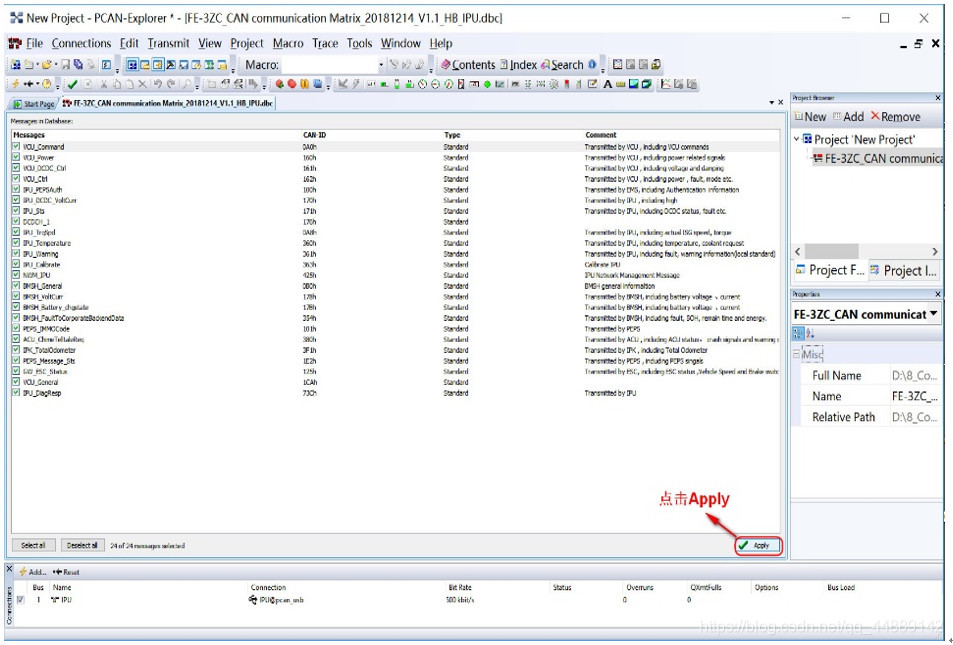953x645 pixels.
Task: Click the Paste clipboard icon
Action: click(129, 84)
